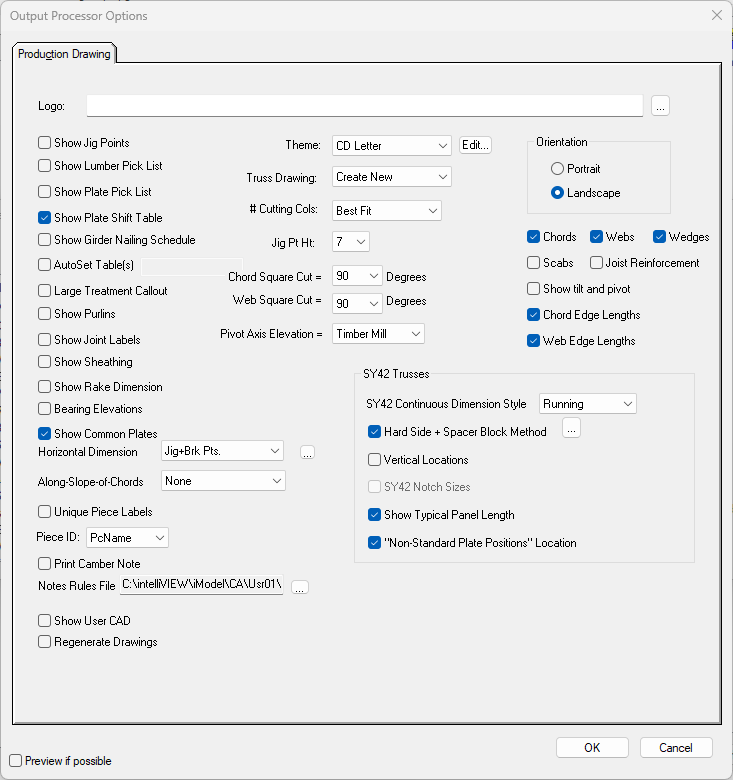733x780 pixels.
Task: Tick Show Plate Pick List option
Action: coord(44,192)
